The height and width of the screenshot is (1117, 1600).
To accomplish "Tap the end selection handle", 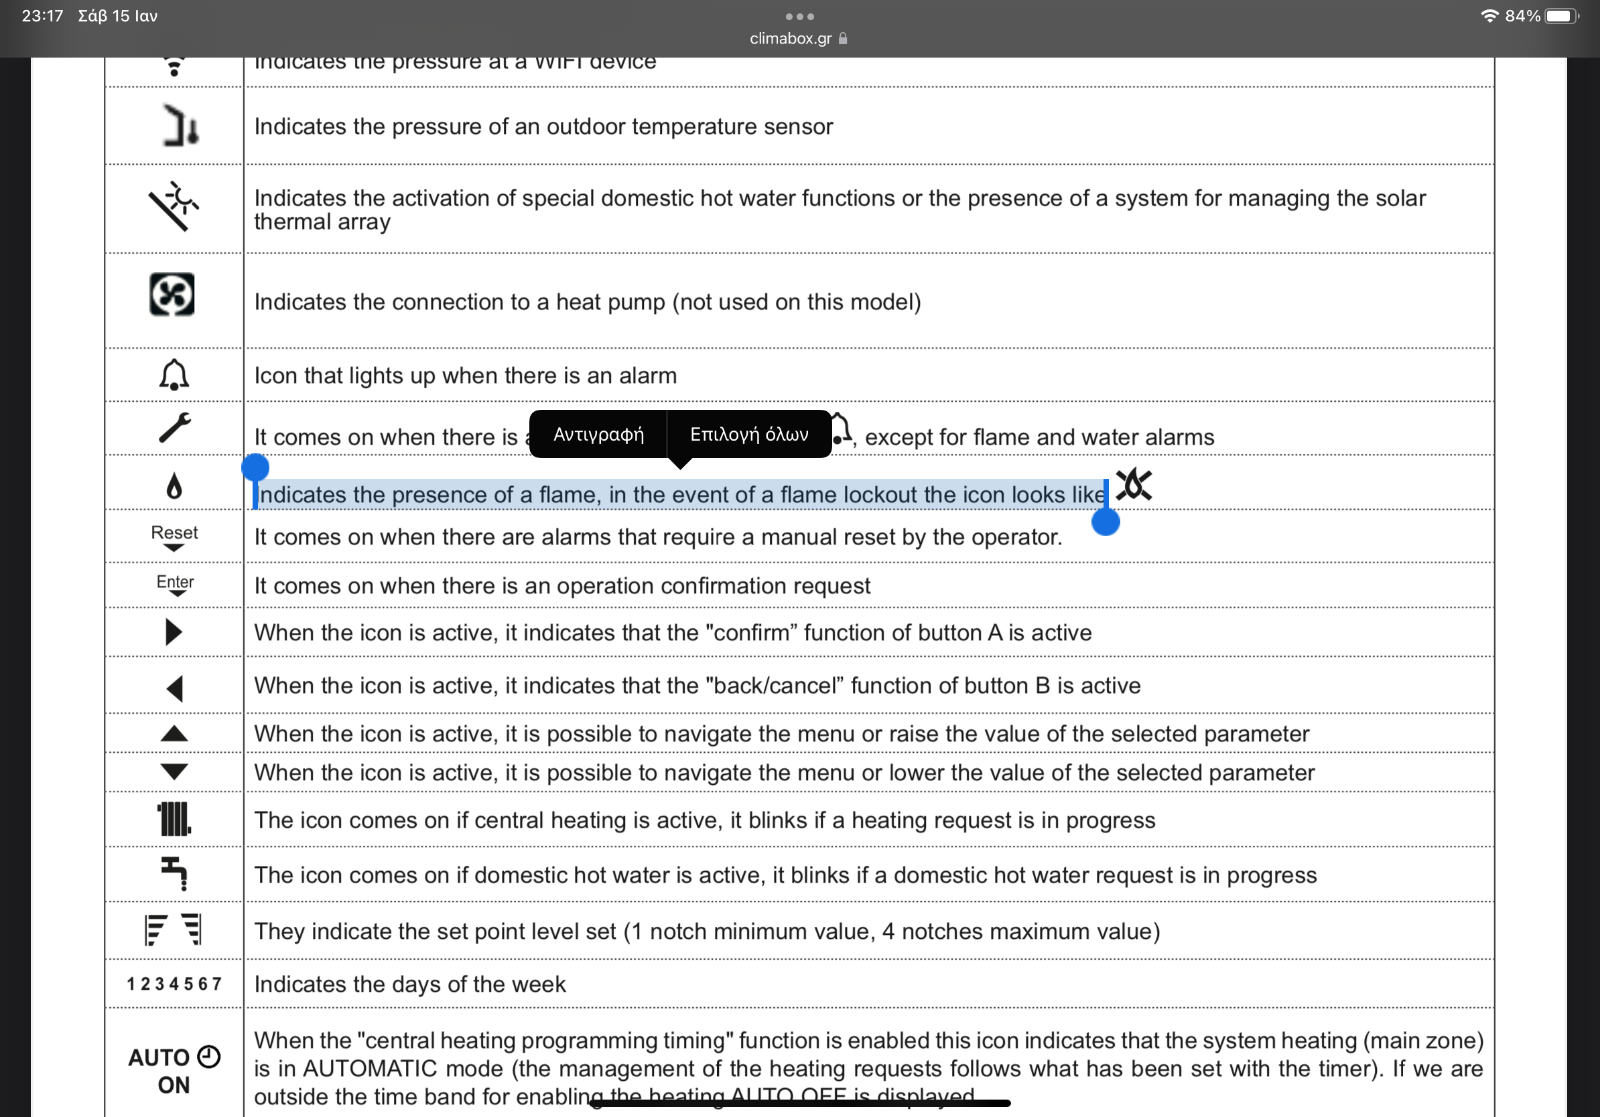I will 1105,522.
